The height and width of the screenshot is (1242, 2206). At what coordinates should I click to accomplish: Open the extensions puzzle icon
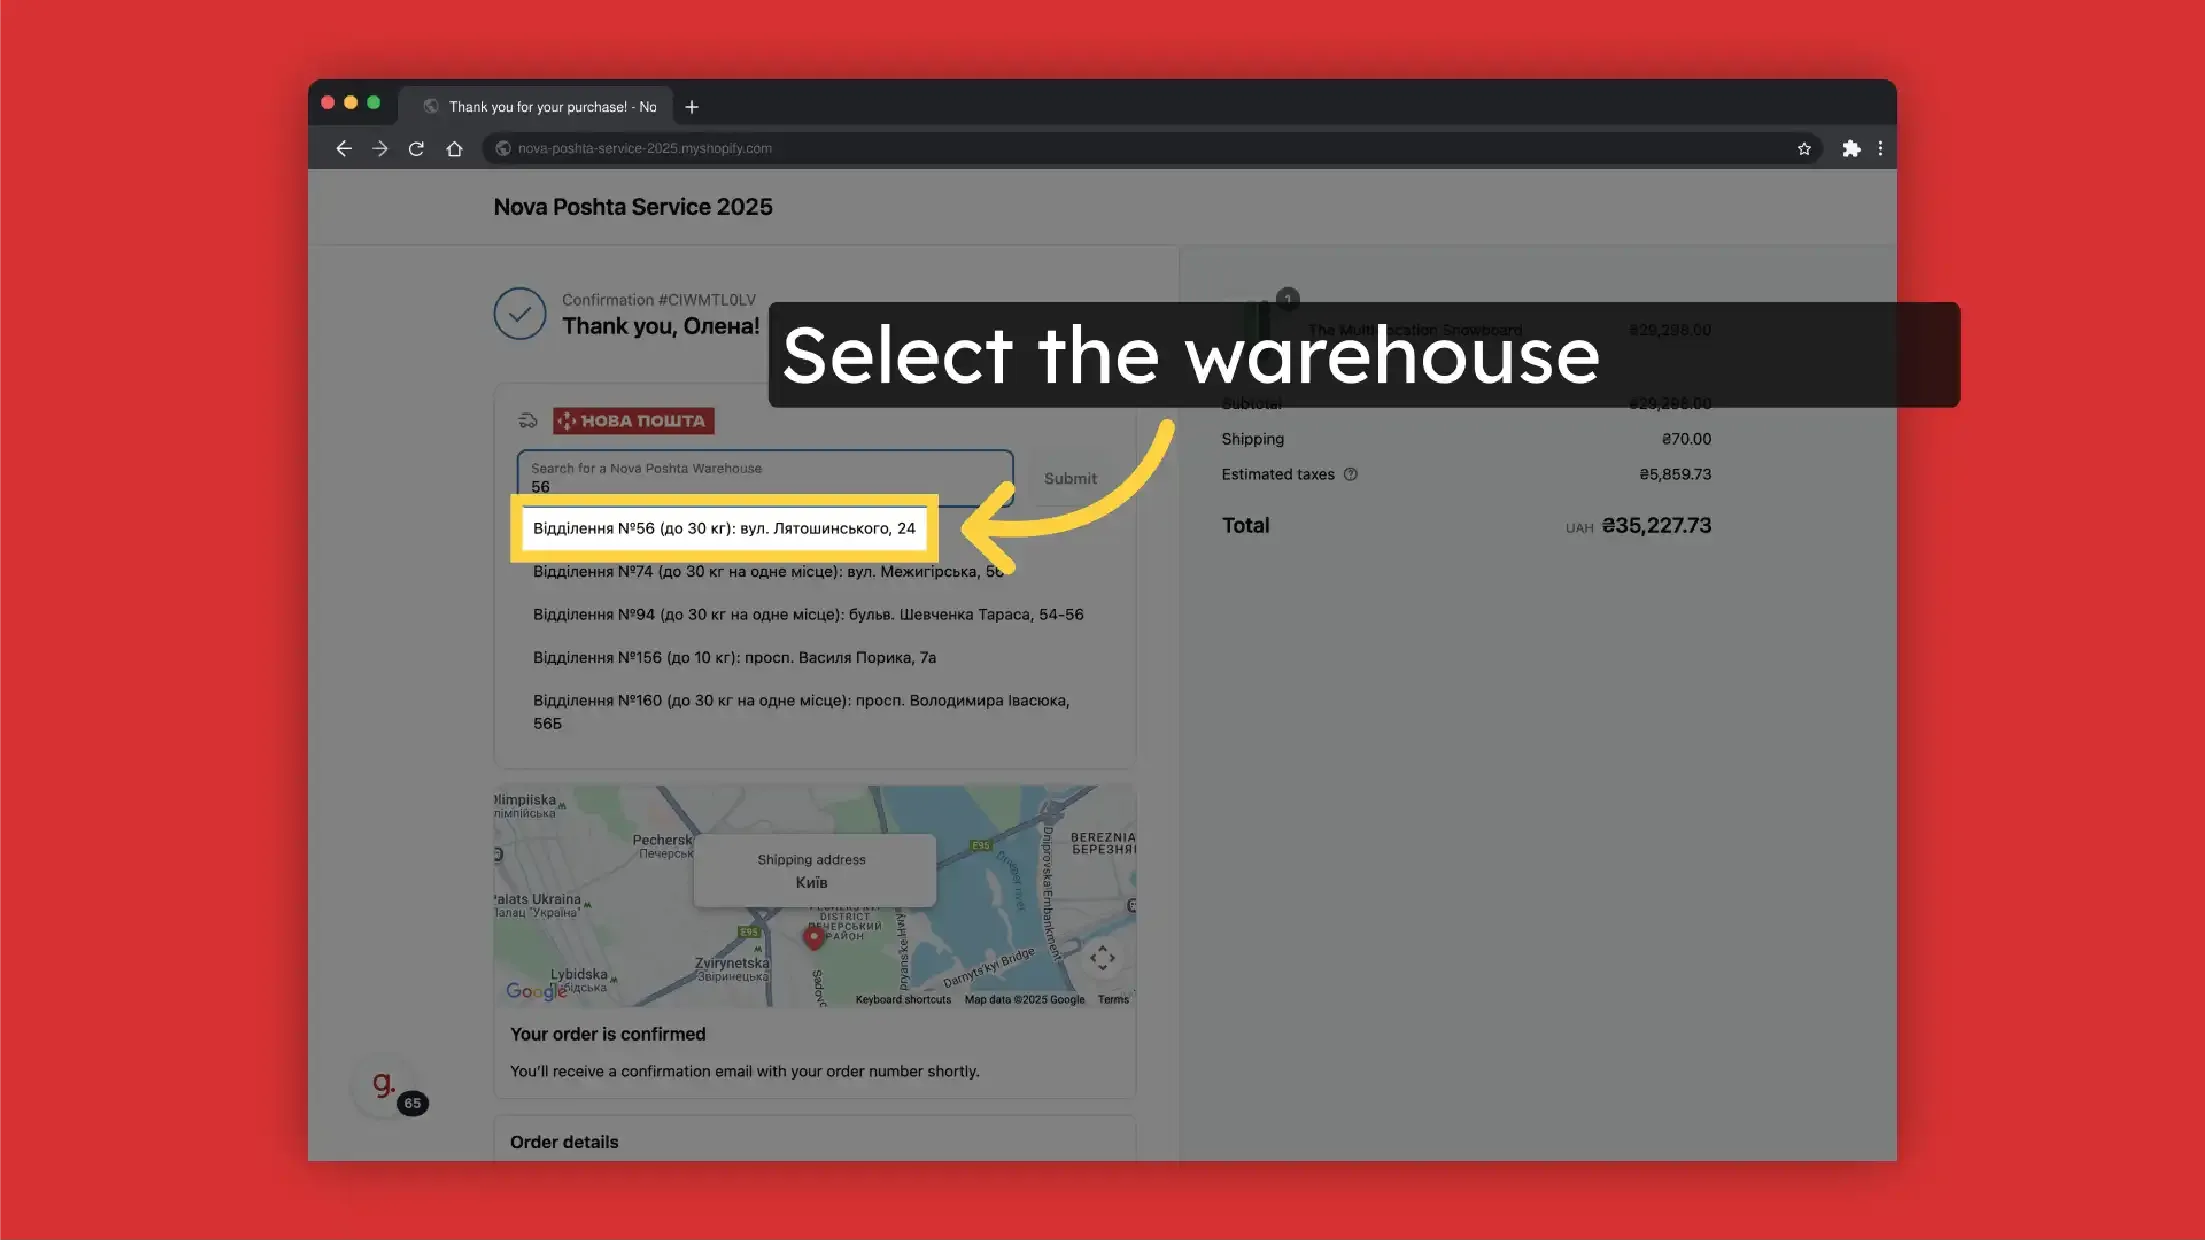coord(1851,149)
